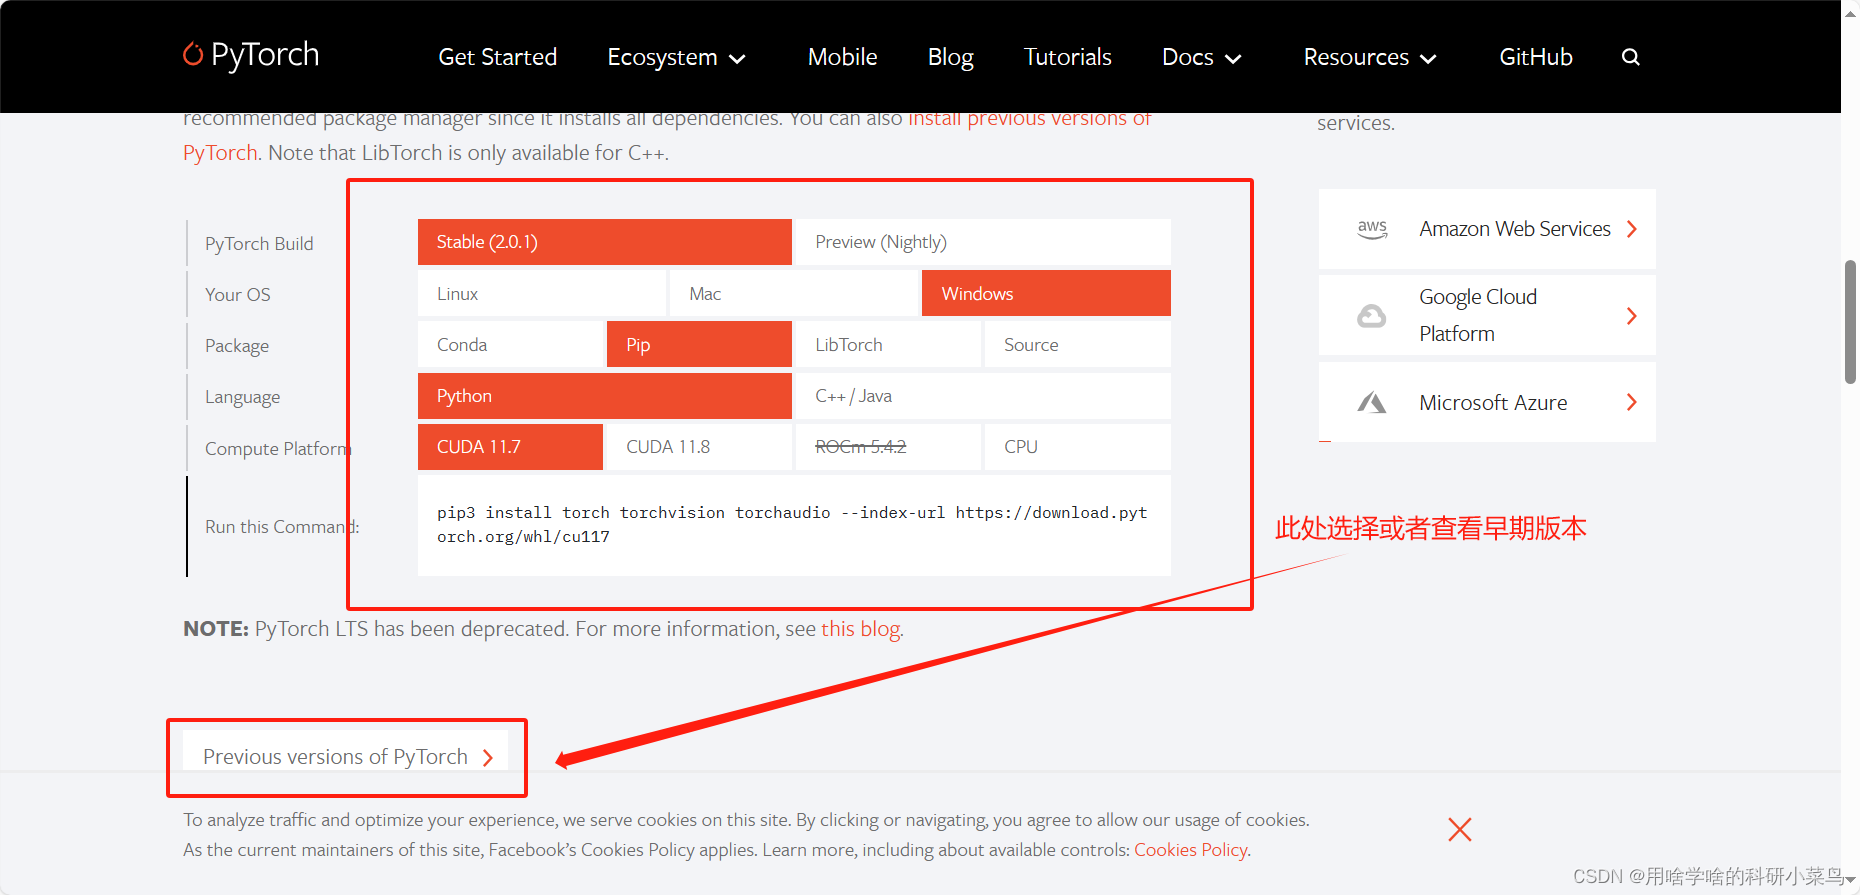Click the Google Cloud Platform arrow chevron

pos(1632,316)
